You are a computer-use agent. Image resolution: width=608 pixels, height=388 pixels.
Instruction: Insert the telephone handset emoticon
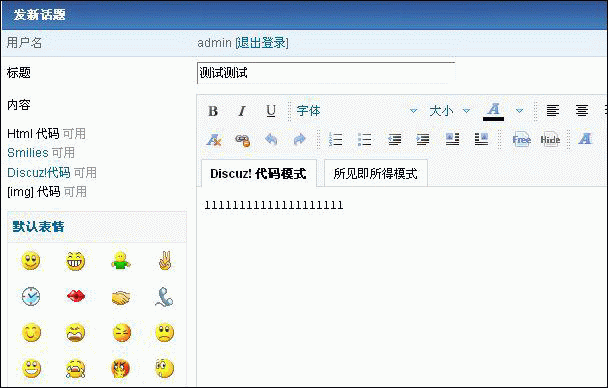click(x=164, y=297)
